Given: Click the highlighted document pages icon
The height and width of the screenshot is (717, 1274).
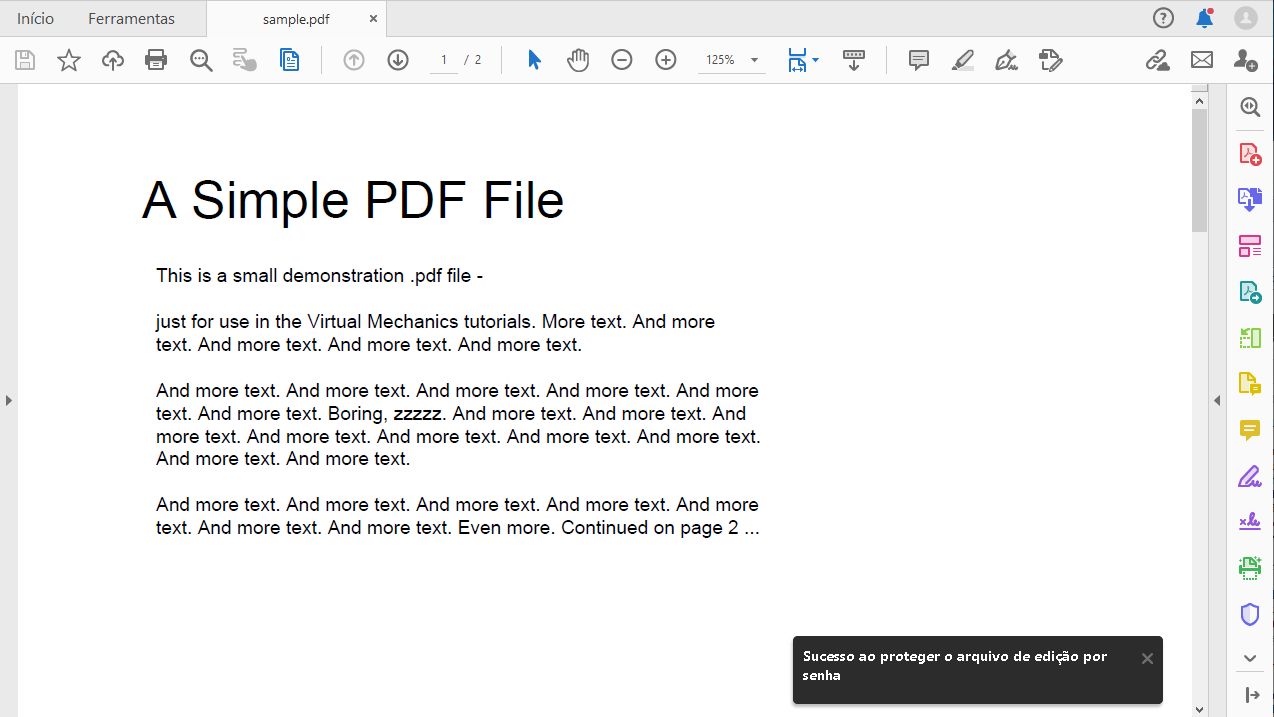Looking at the screenshot, I should 289,60.
